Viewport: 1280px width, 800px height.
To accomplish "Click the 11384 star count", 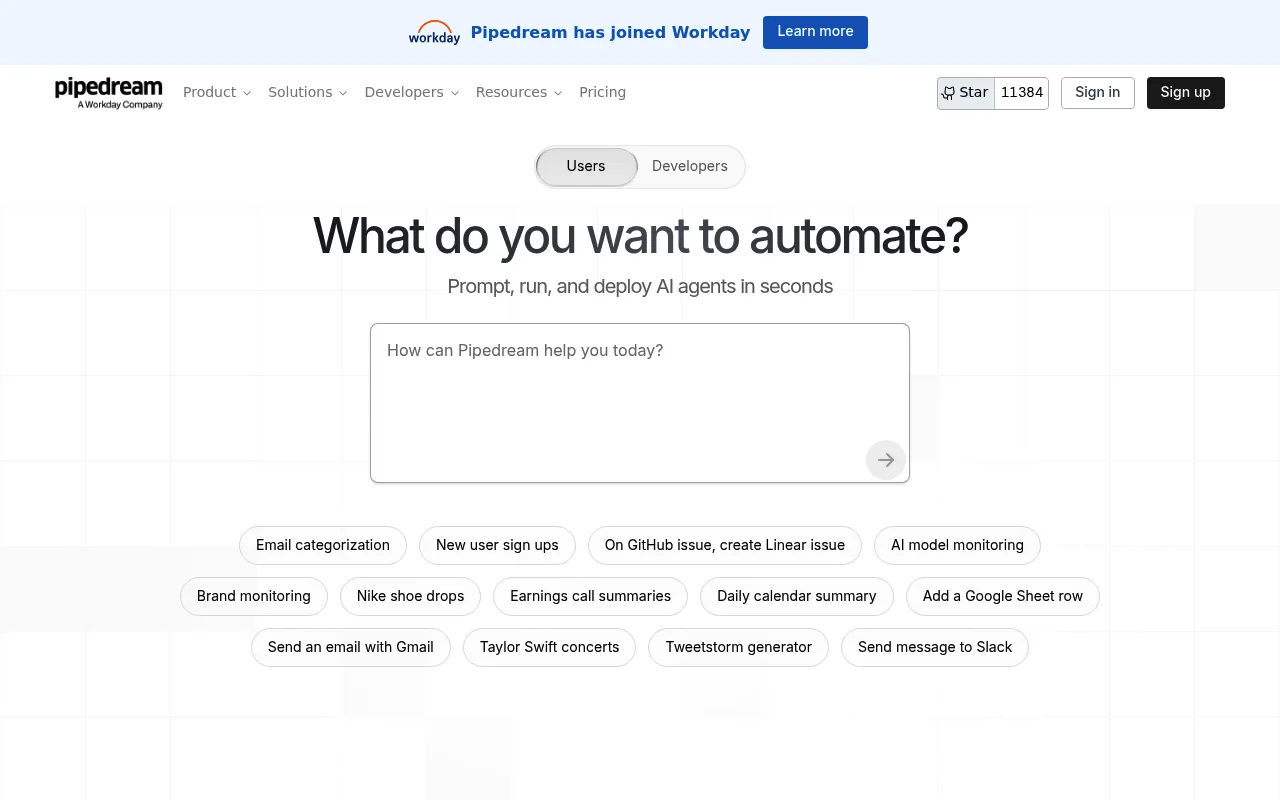I will (x=1022, y=93).
